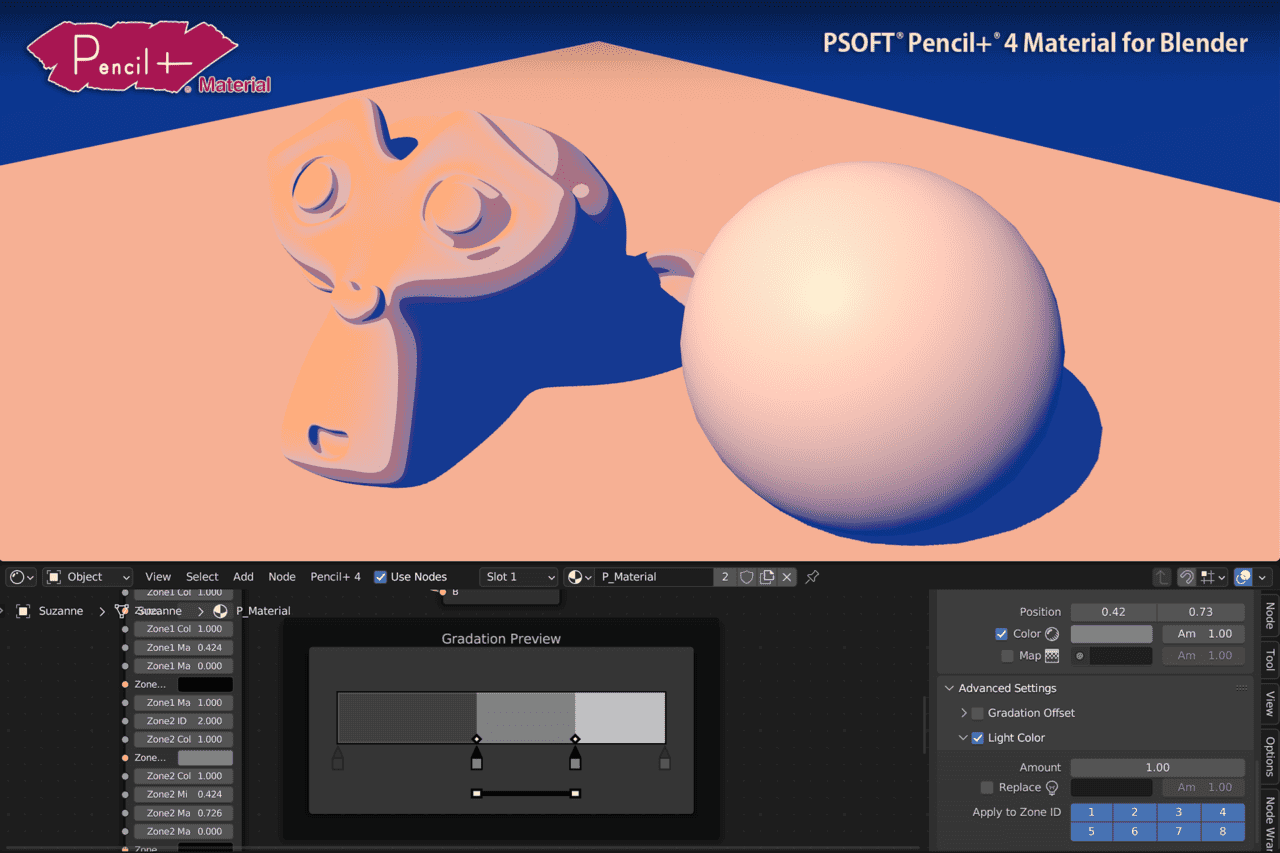Toggle the fake user shield icon
Screen dimensions: 1280x853
[747, 577]
